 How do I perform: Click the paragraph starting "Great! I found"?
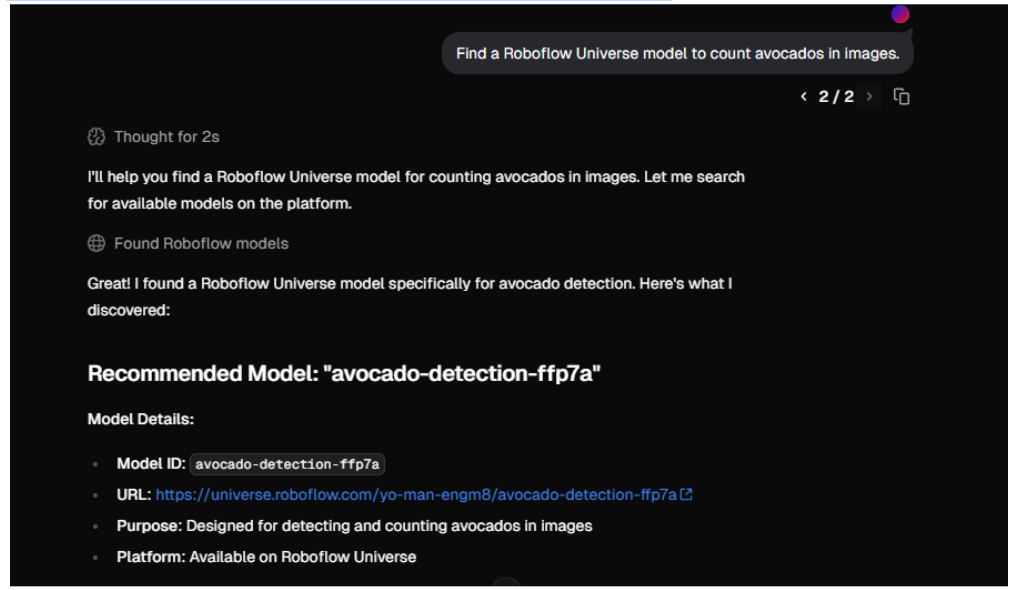(x=410, y=297)
